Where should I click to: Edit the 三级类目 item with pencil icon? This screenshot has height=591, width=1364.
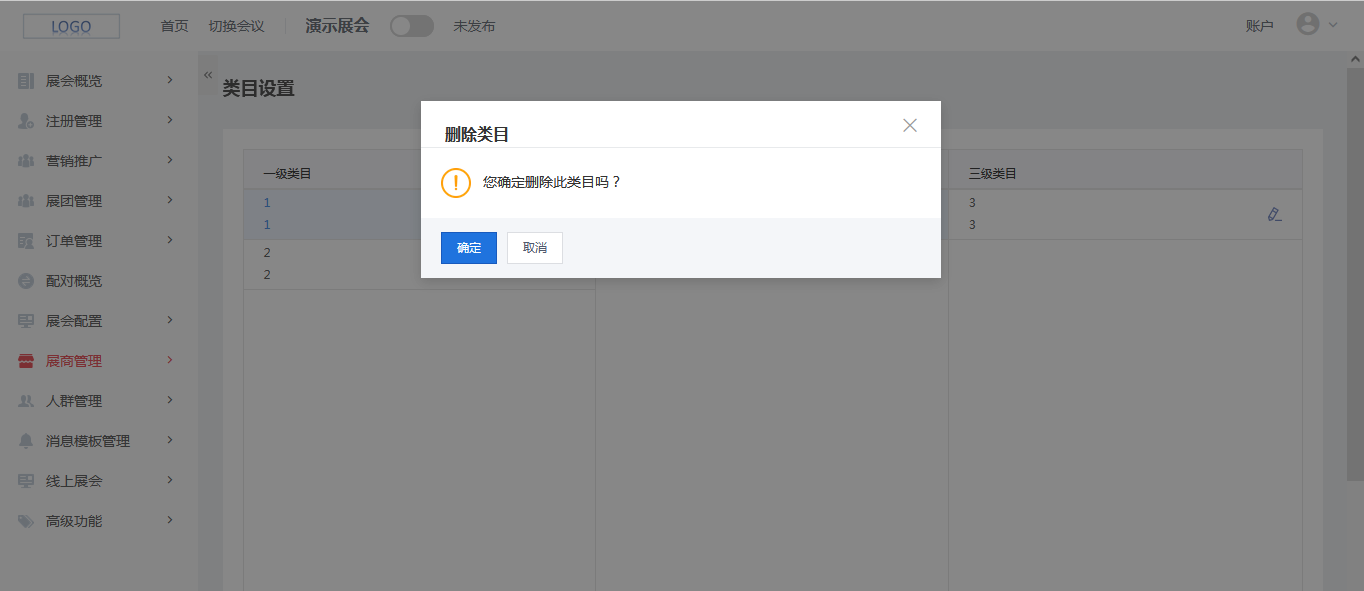[x=1274, y=214]
